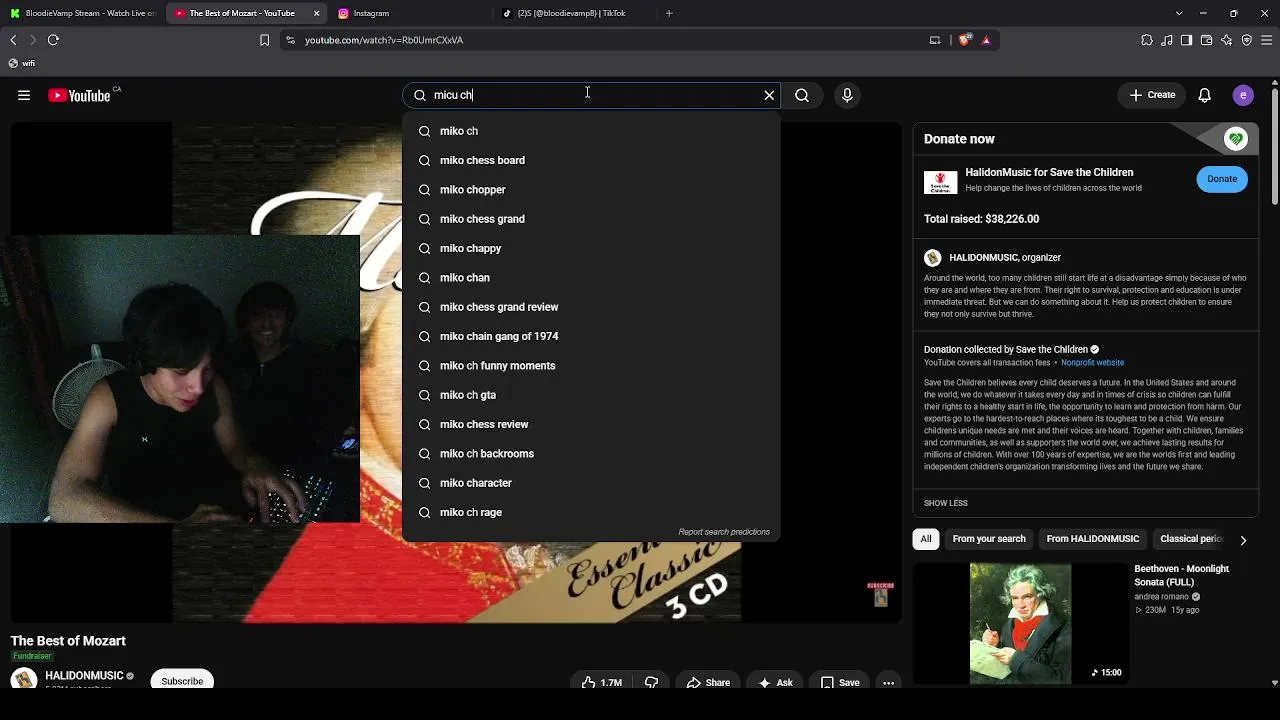
Task: Reload the current page
Action: pos(53,40)
